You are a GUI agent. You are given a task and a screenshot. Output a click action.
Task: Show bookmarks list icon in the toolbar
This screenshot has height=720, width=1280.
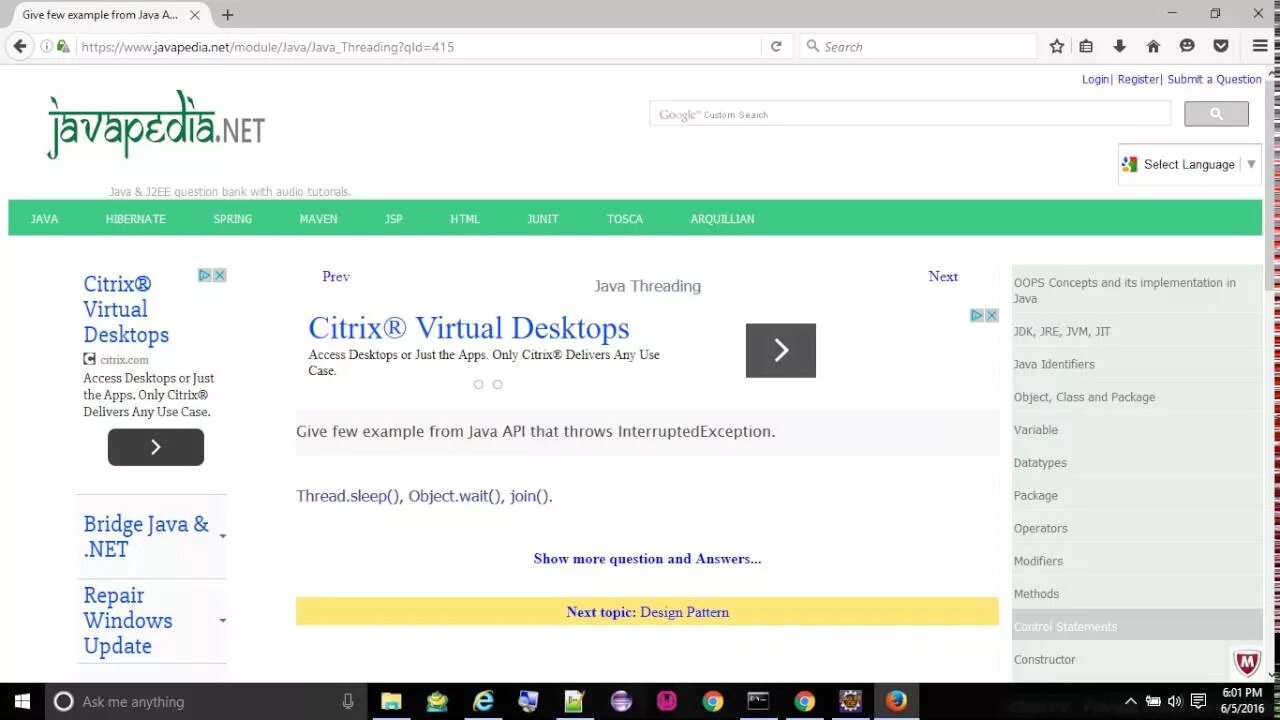tap(1086, 46)
